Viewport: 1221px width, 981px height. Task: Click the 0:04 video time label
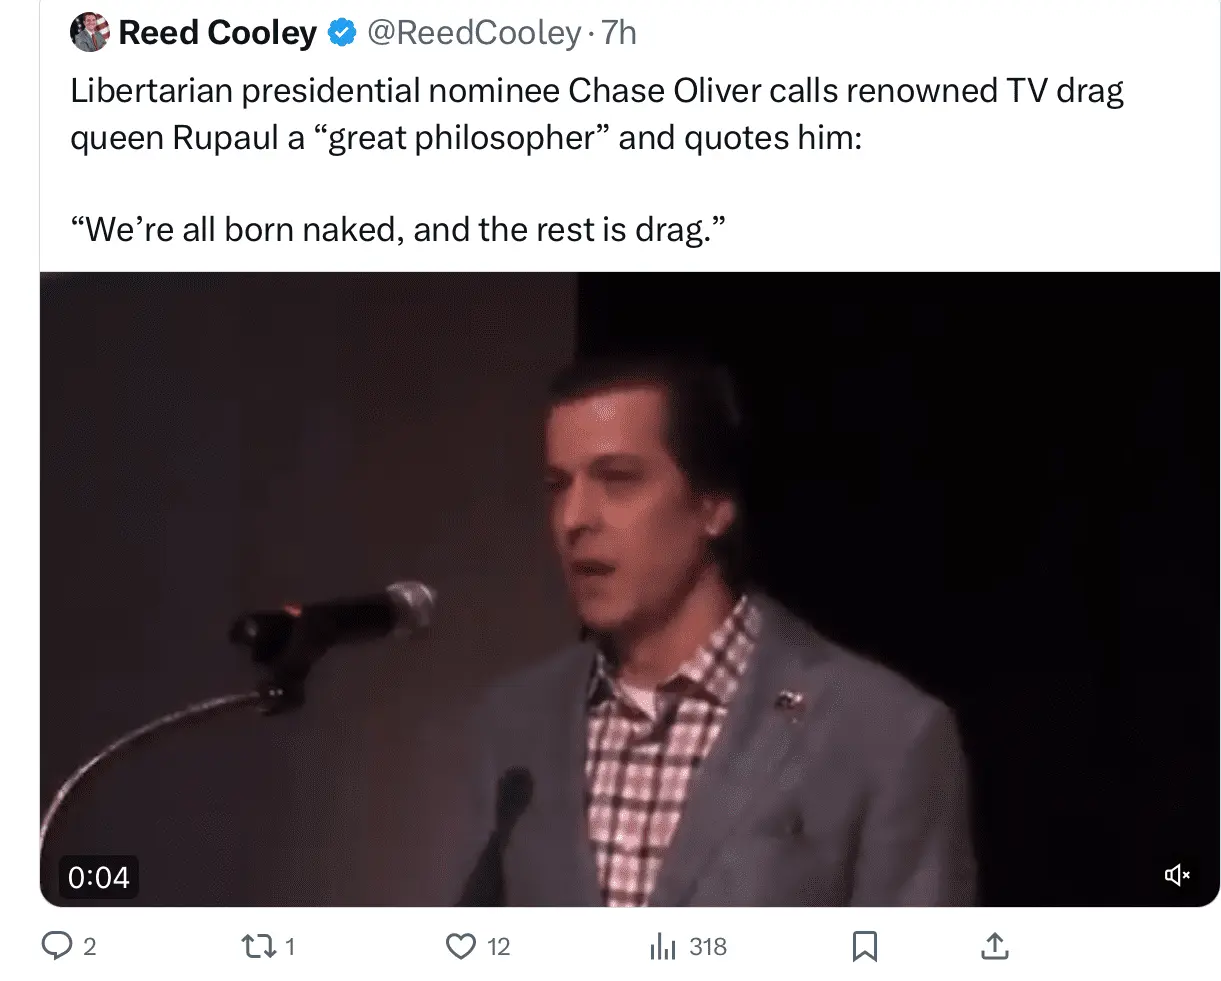click(x=98, y=877)
